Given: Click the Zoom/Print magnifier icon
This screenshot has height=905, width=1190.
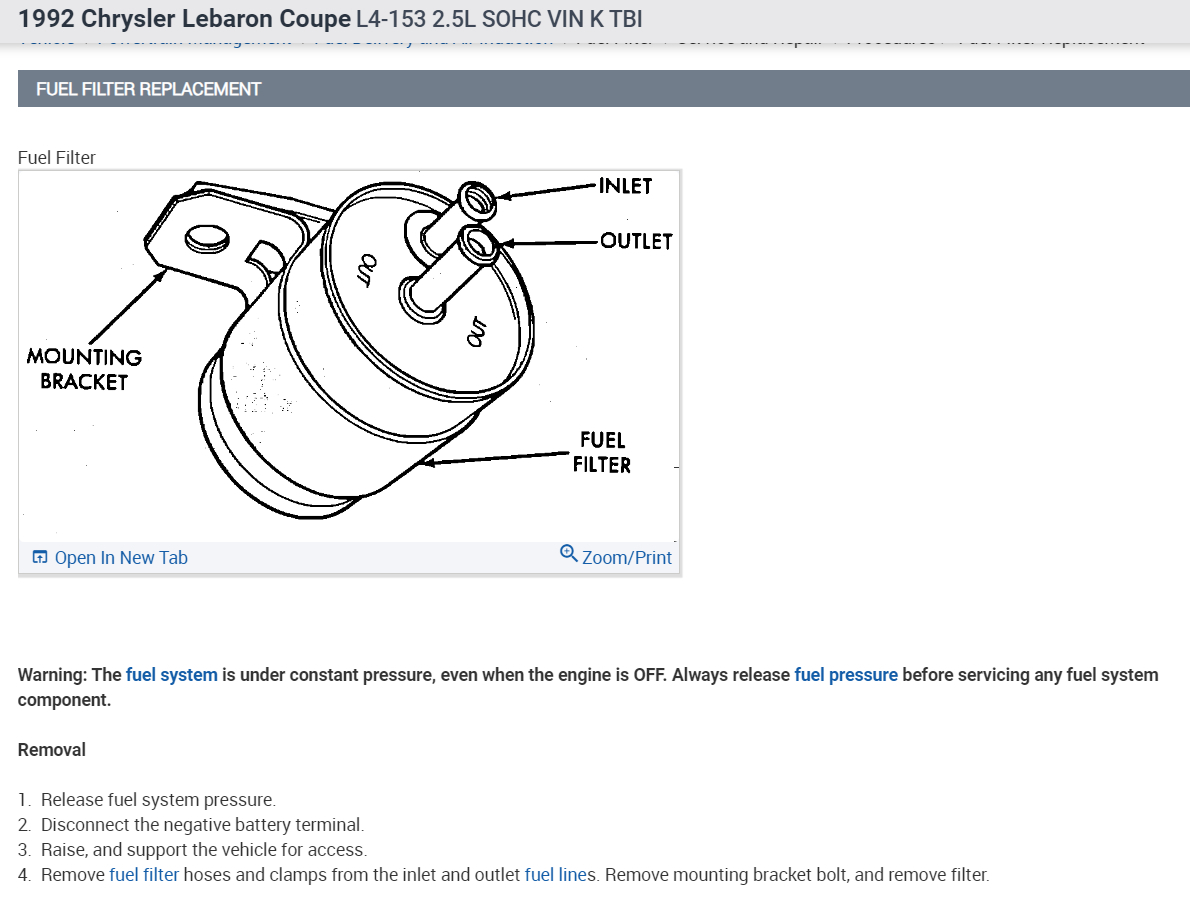Looking at the screenshot, I should (568, 553).
